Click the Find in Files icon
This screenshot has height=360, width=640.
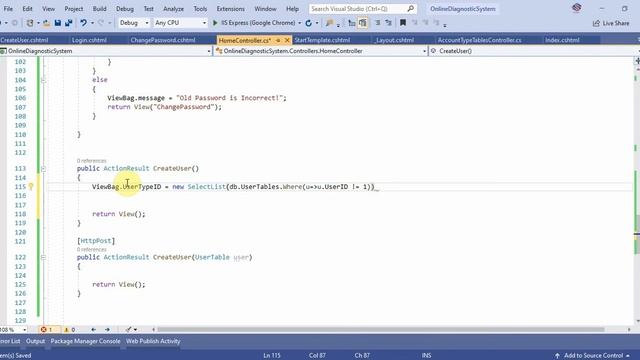click(329, 23)
